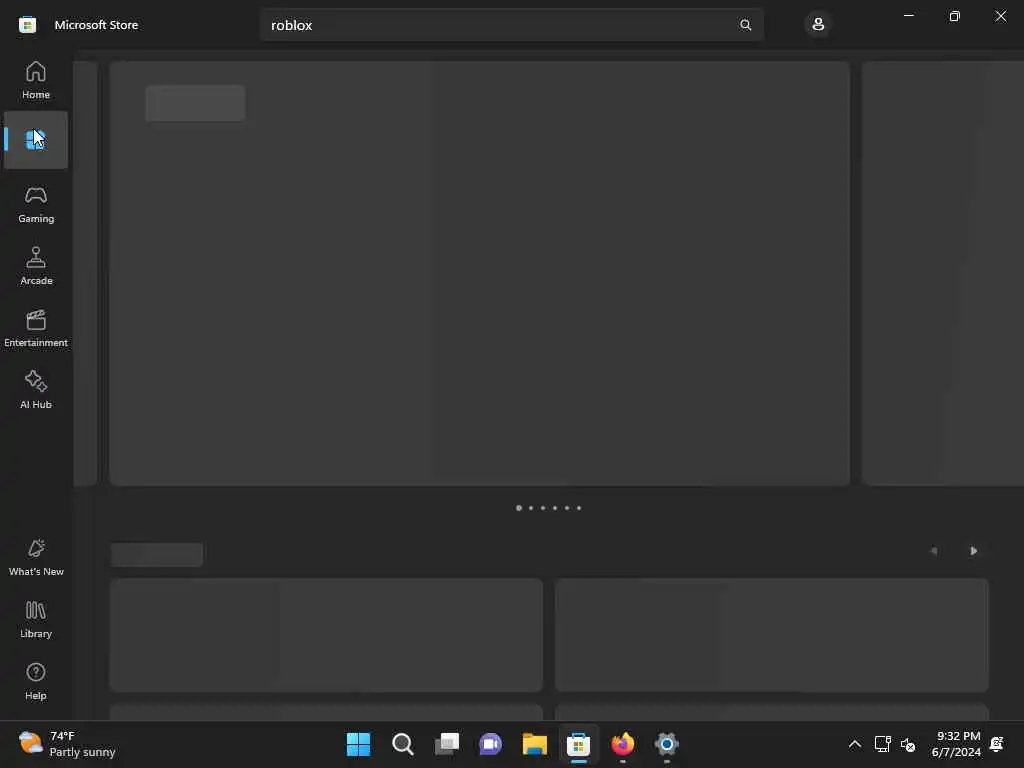
Task: Show previous items with left arrow
Action: click(934, 551)
